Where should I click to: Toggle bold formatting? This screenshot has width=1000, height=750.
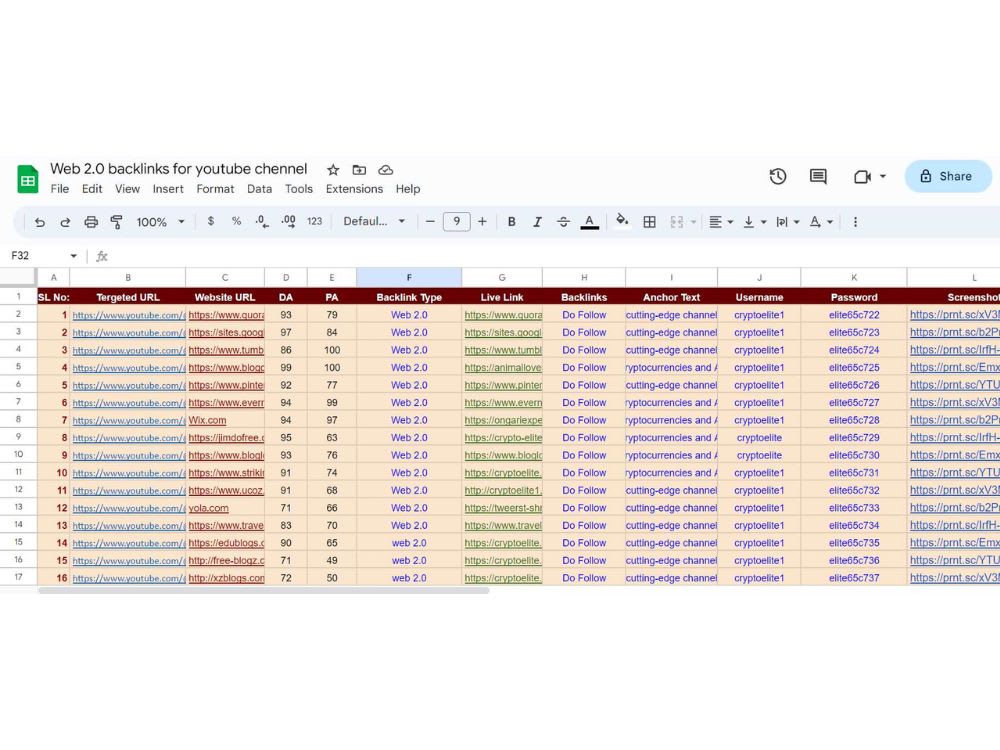[x=511, y=221]
